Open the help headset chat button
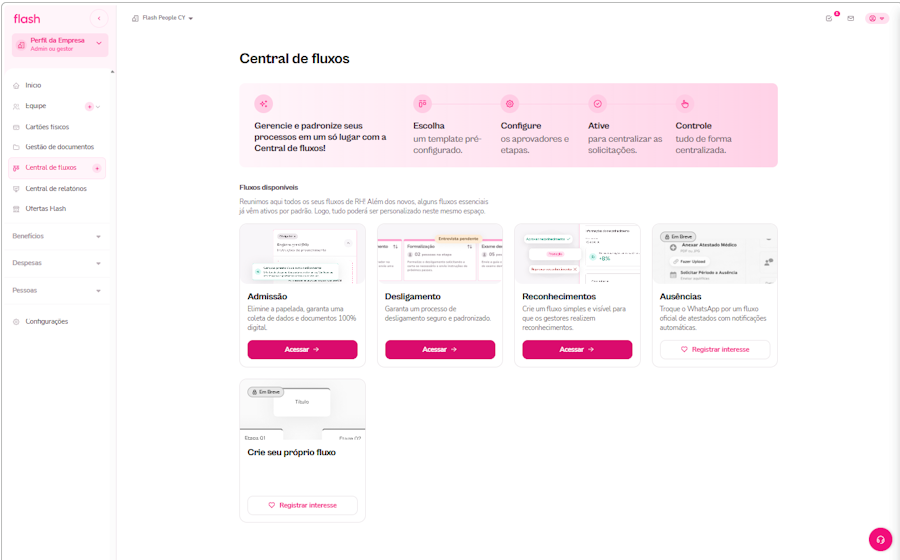This screenshot has height=560, width=900. point(880,539)
